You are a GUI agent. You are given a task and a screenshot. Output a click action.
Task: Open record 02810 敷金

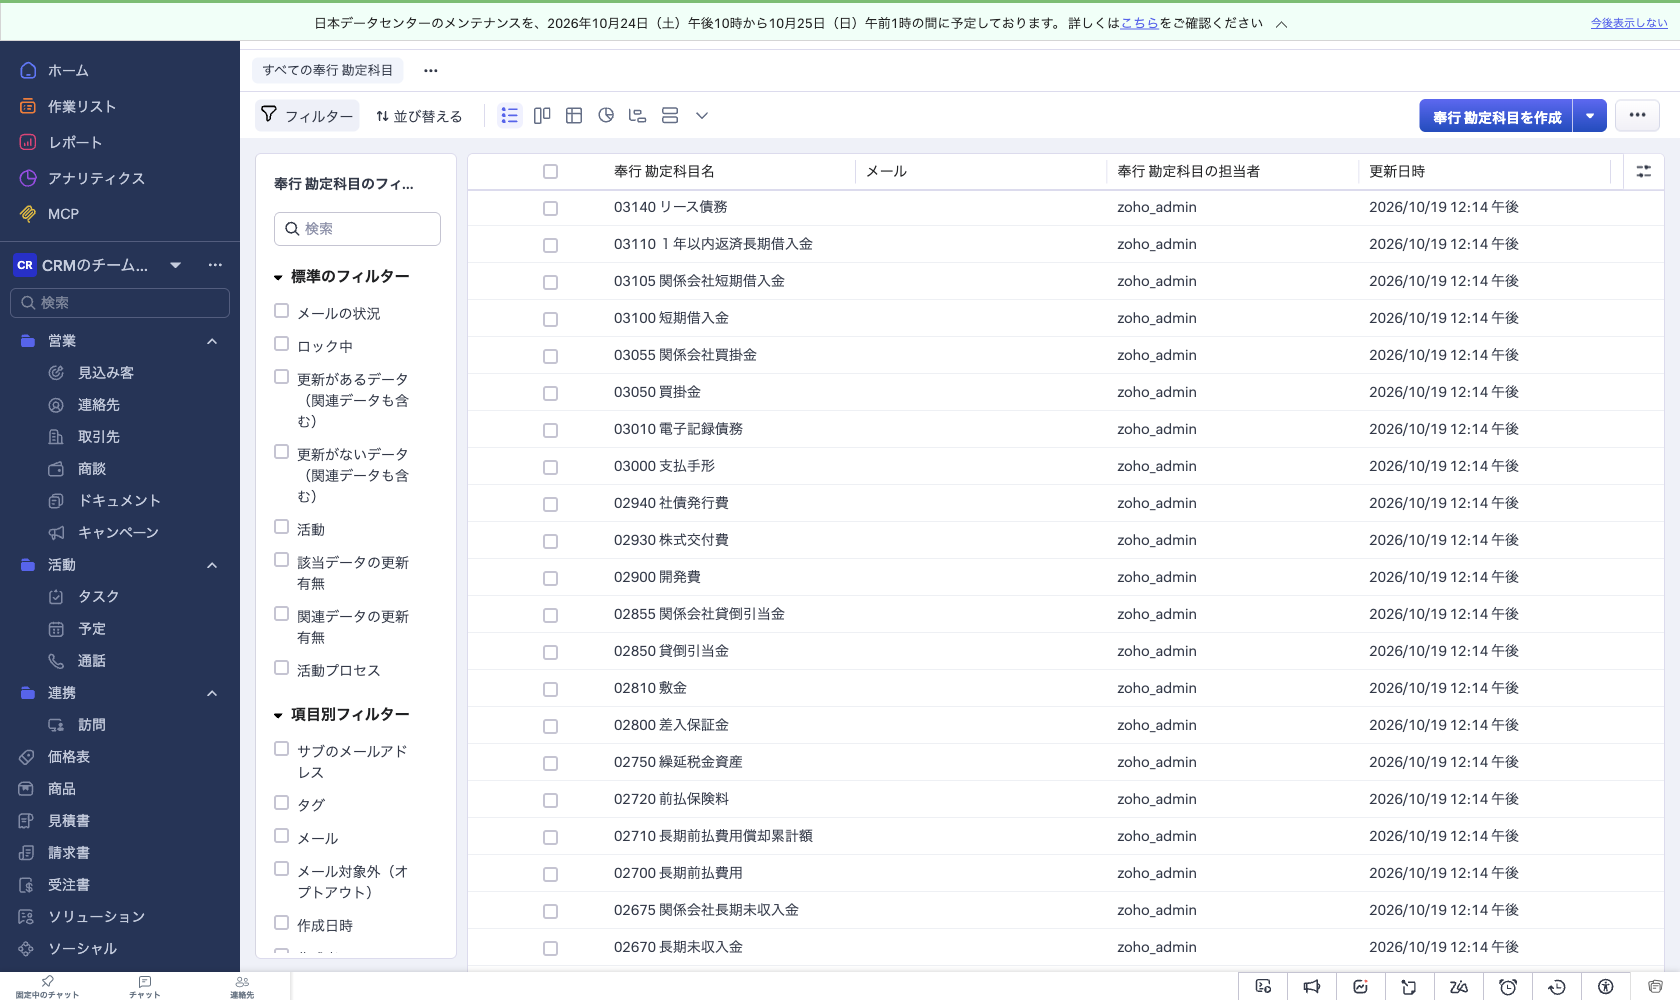point(650,688)
